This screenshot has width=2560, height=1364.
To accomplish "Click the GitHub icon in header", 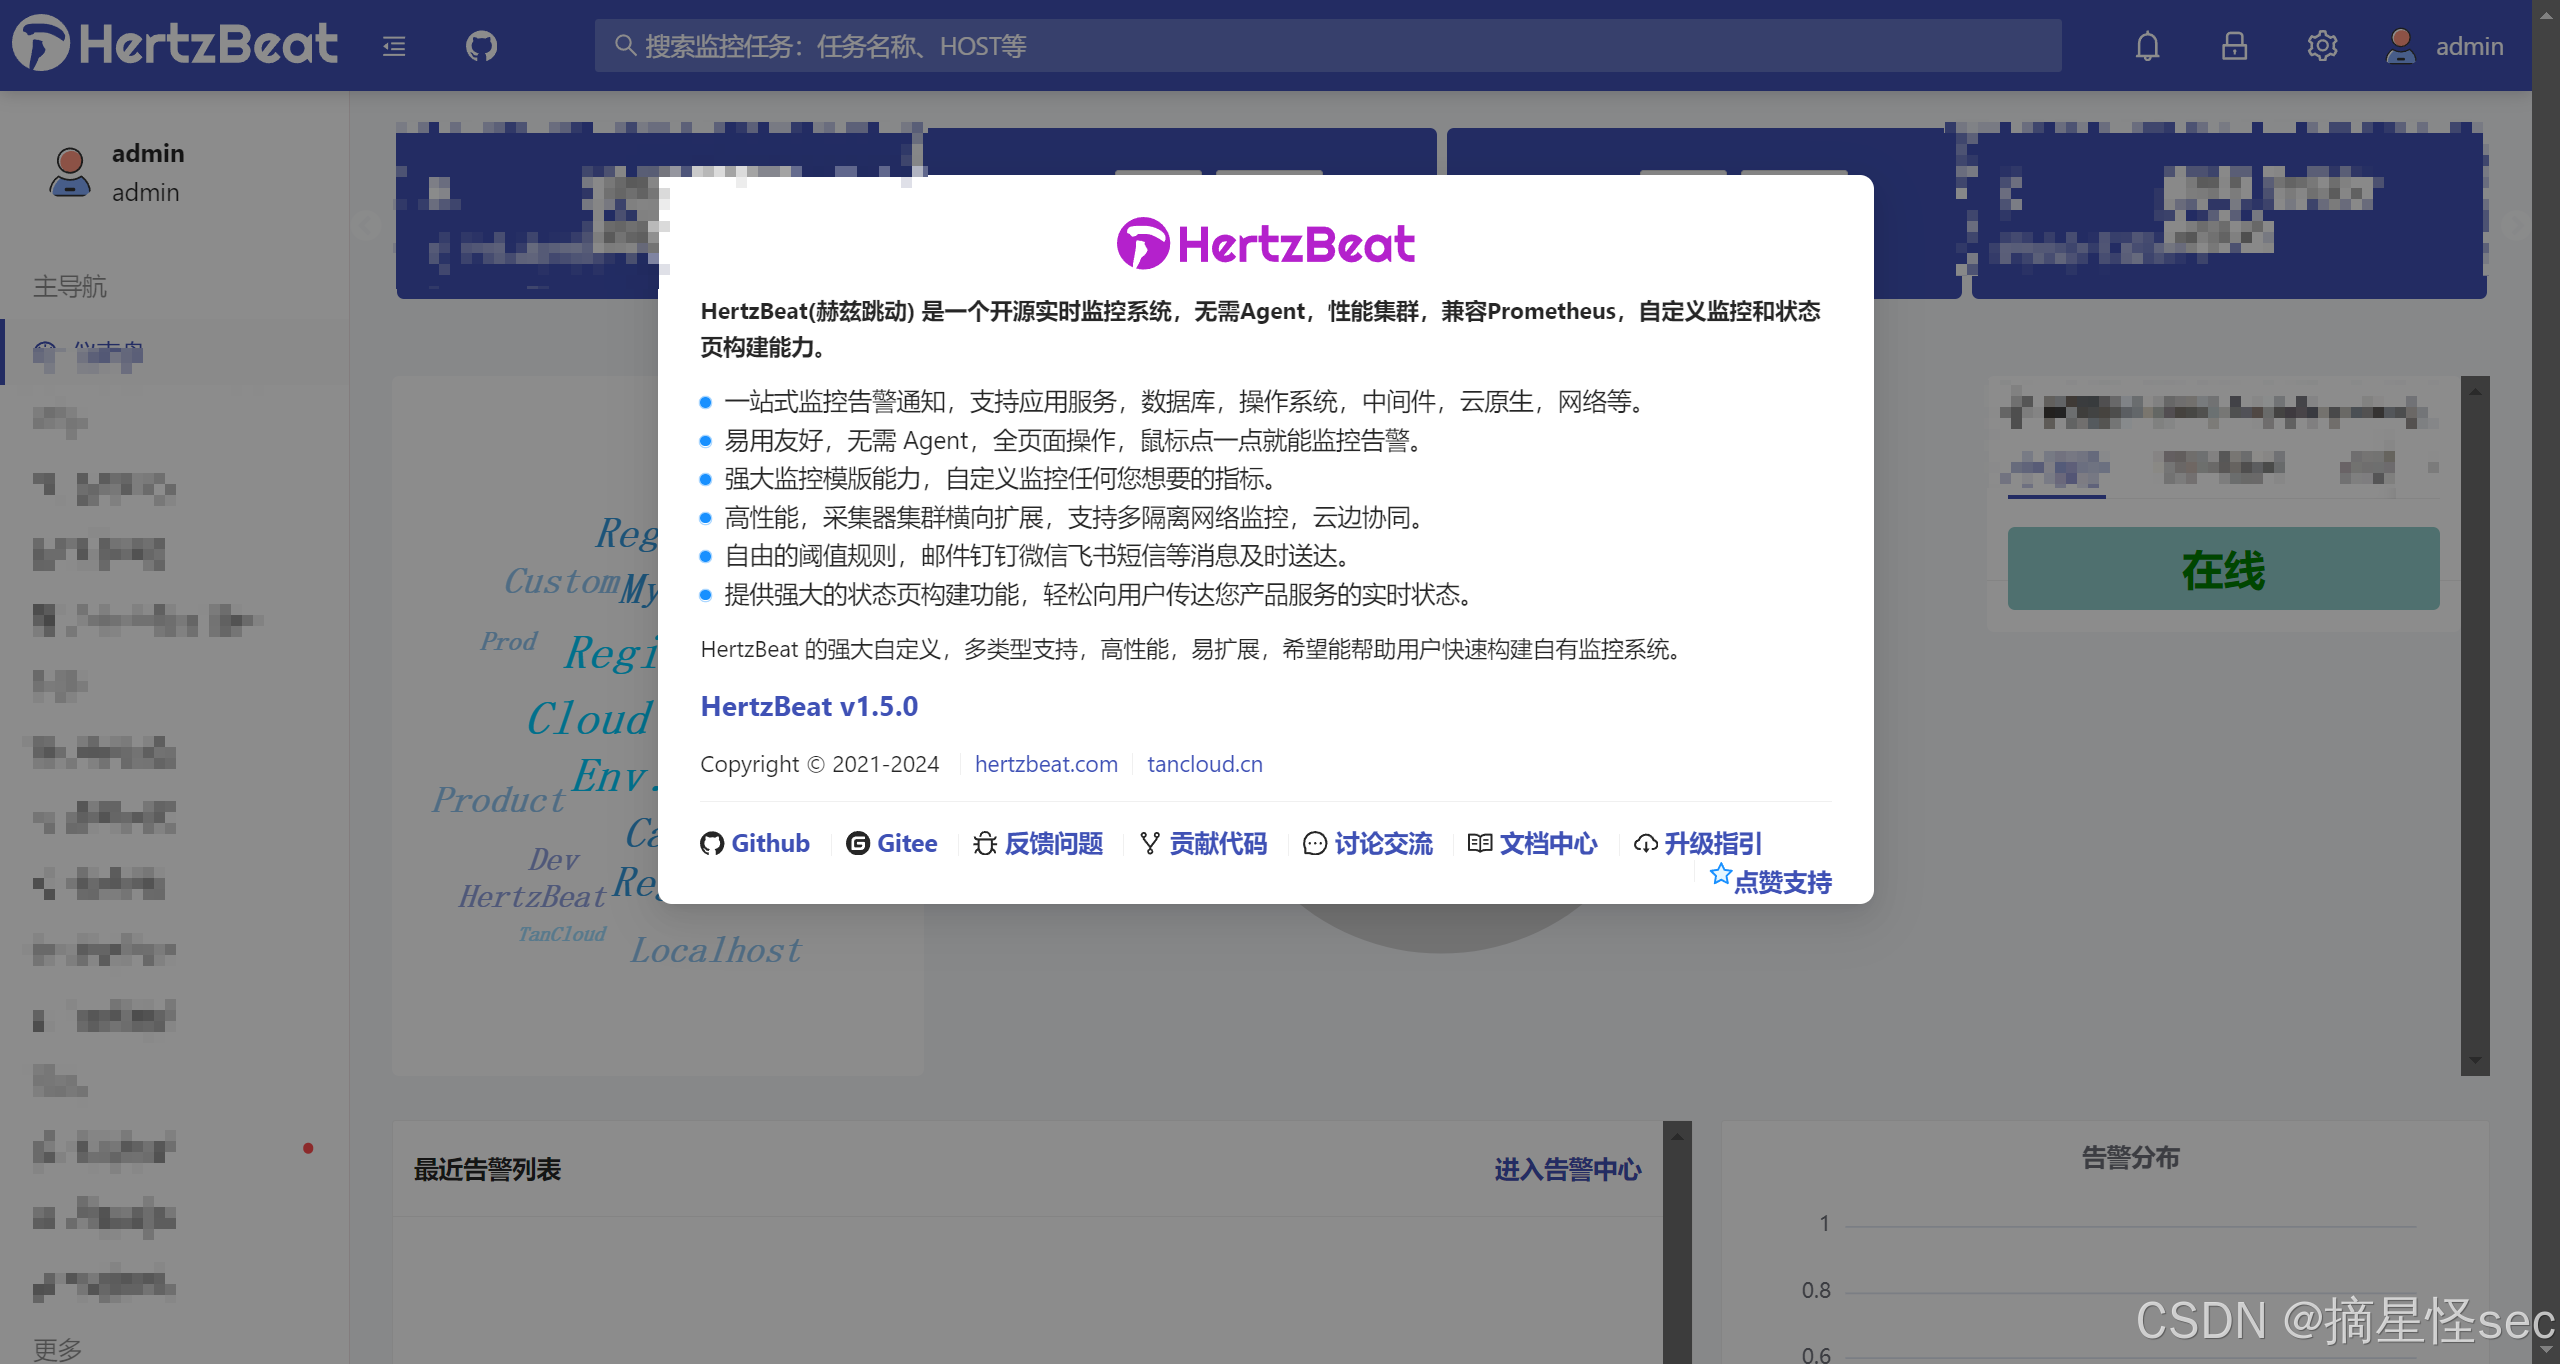I will [481, 46].
